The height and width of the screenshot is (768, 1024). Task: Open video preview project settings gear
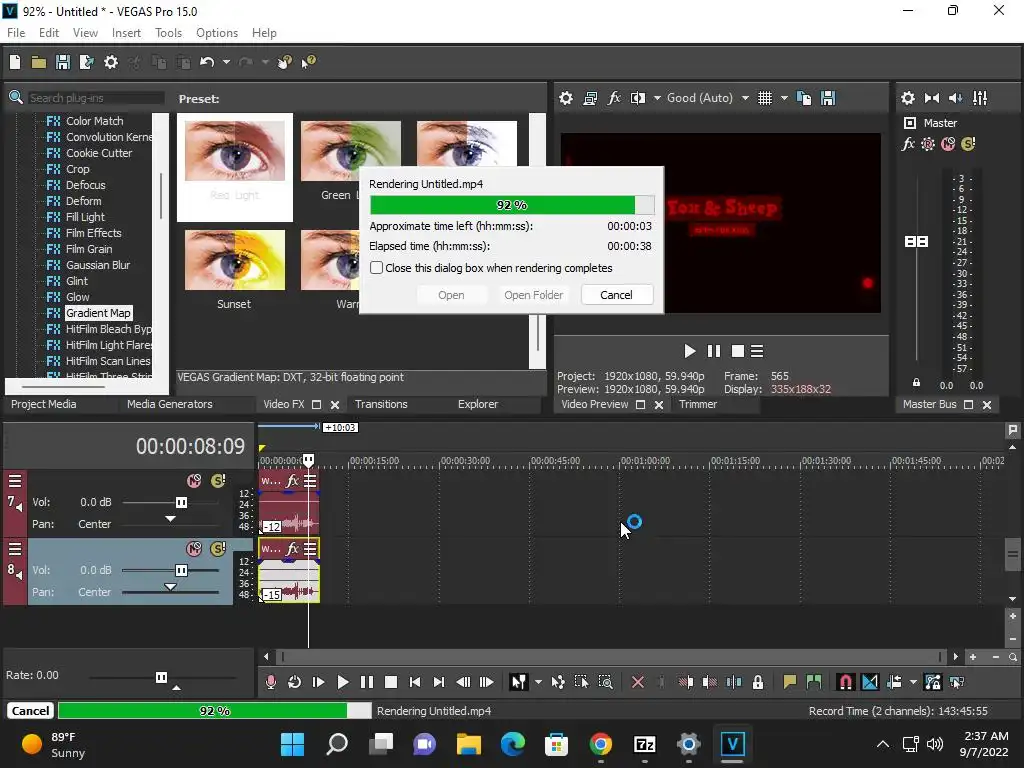point(566,98)
